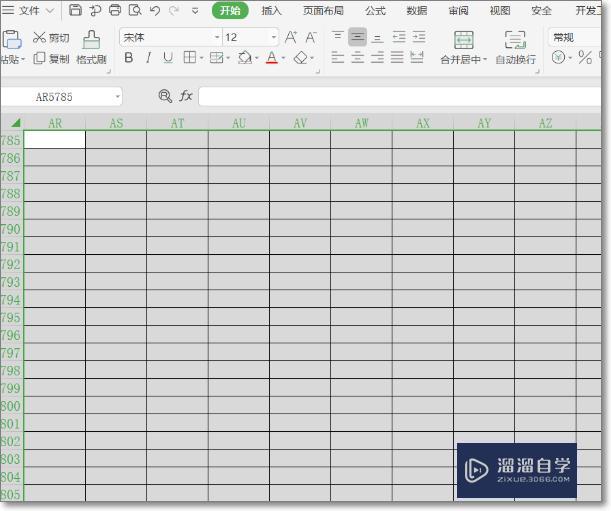
Task: Toggle Italic formatting
Action: coord(148,58)
